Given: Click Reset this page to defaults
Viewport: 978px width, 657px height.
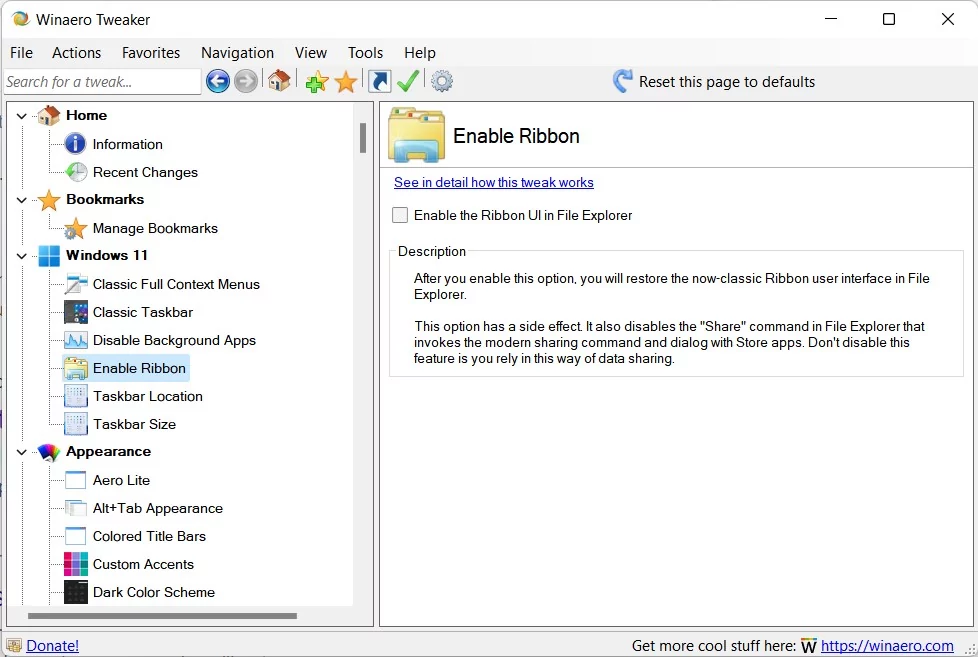Looking at the screenshot, I should (x=727, y=82).
